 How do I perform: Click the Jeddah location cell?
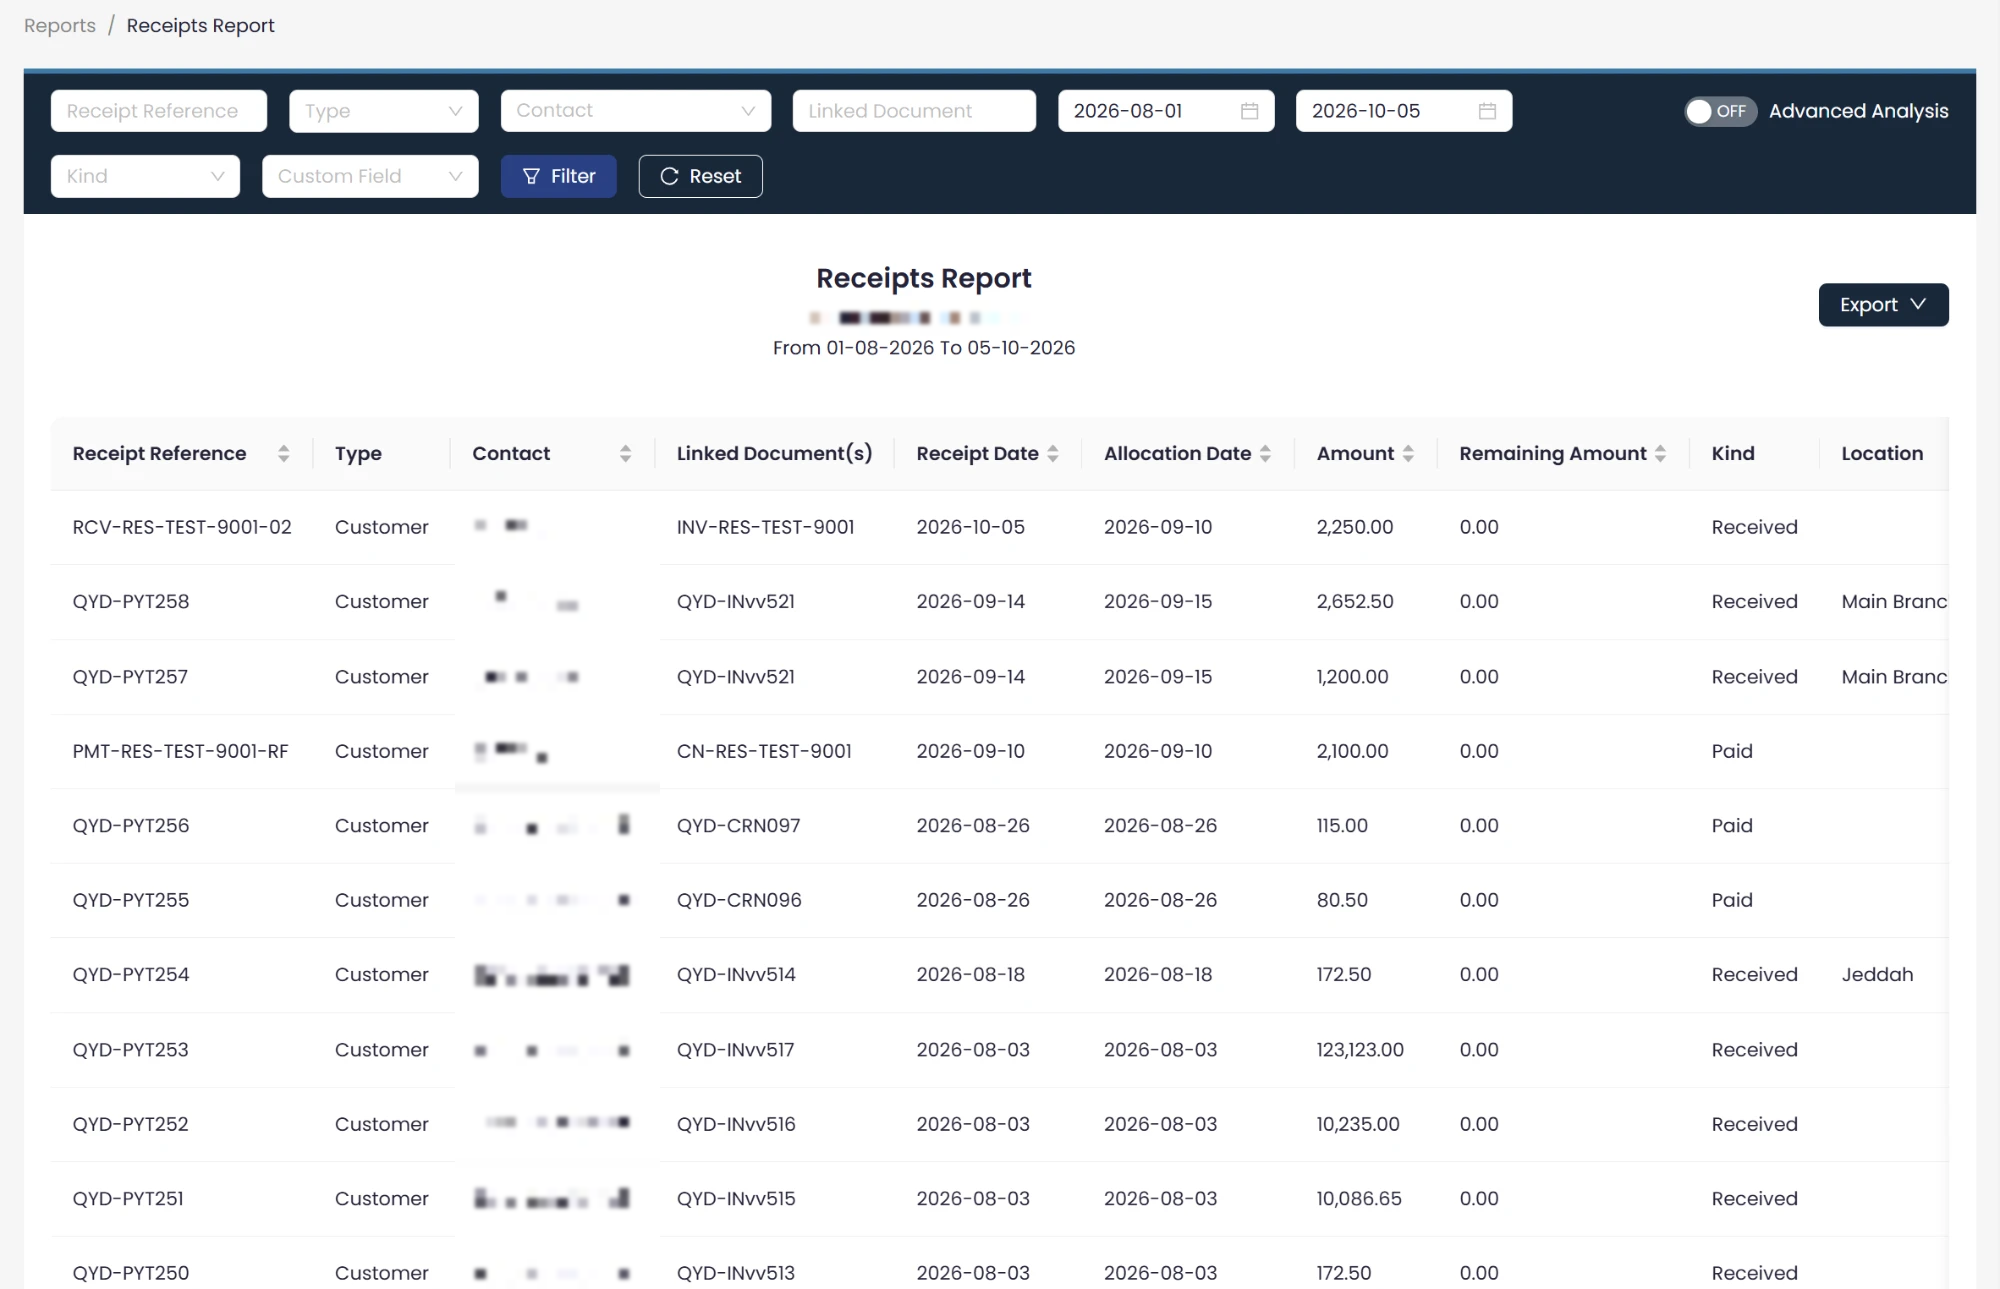pos(1877,975)
